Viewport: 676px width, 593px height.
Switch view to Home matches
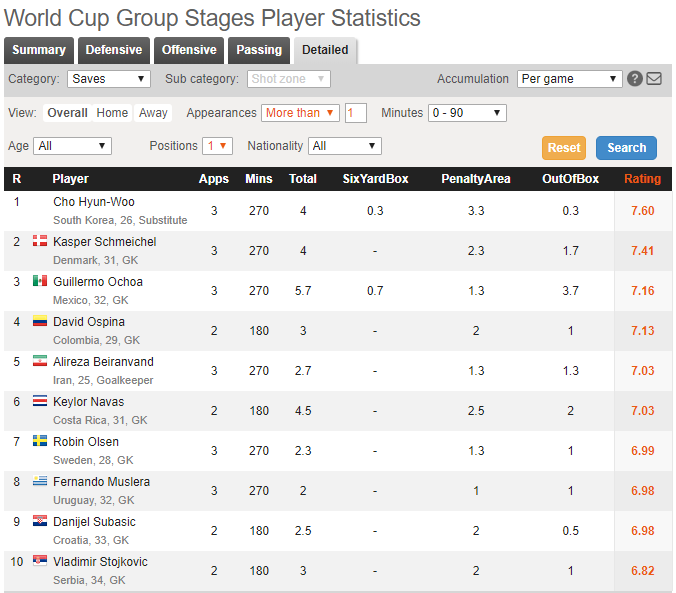point(112,113)
